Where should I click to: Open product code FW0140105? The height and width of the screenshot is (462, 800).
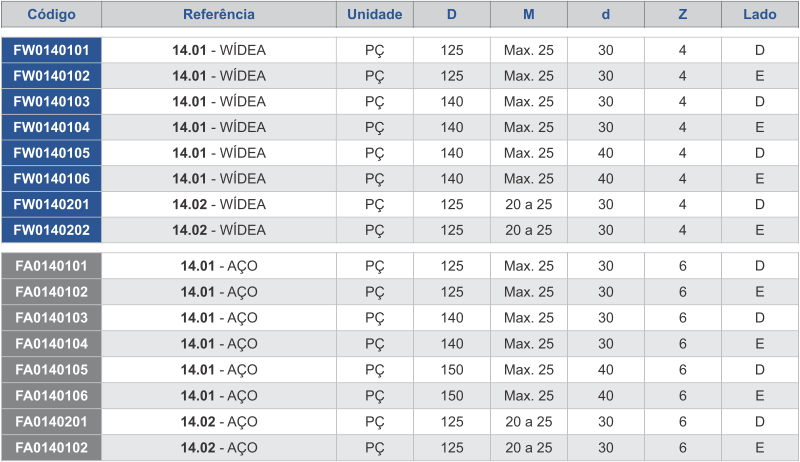tap(52, 153)
